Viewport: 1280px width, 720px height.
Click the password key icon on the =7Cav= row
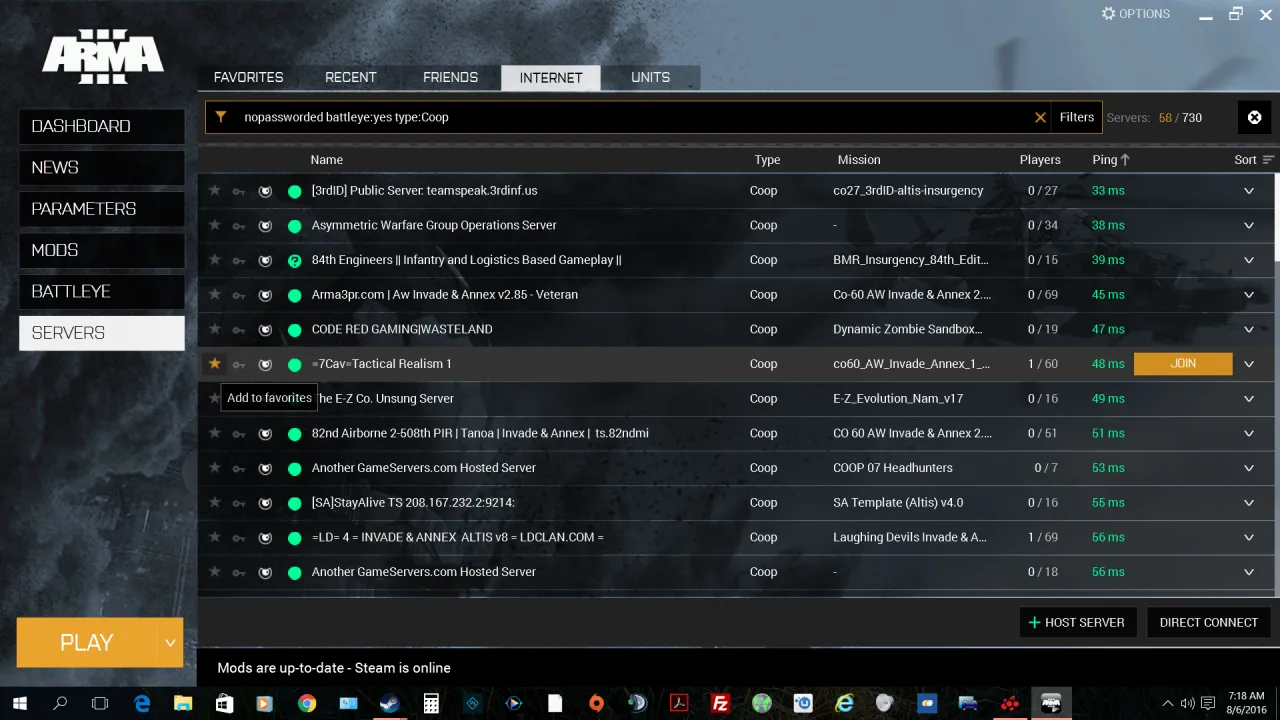tap(239, 364)
